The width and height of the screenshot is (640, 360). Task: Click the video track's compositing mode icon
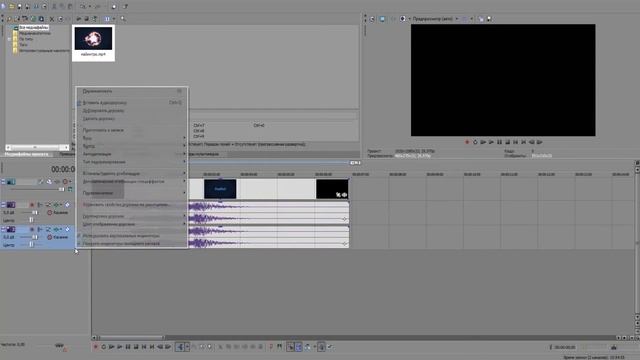tap(70, 189)
